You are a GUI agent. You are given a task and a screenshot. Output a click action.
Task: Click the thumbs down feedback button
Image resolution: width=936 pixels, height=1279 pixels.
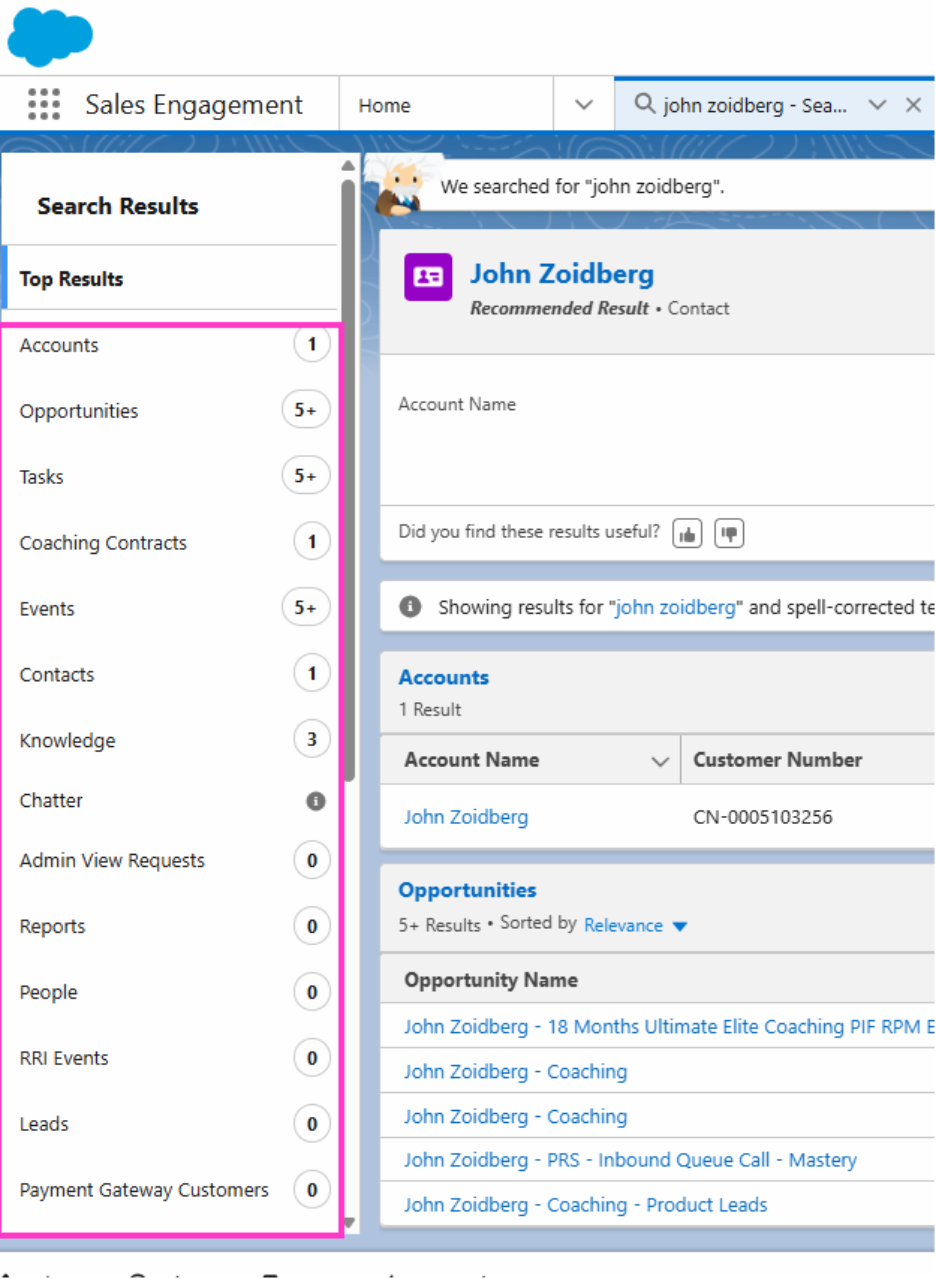(730, 534)
